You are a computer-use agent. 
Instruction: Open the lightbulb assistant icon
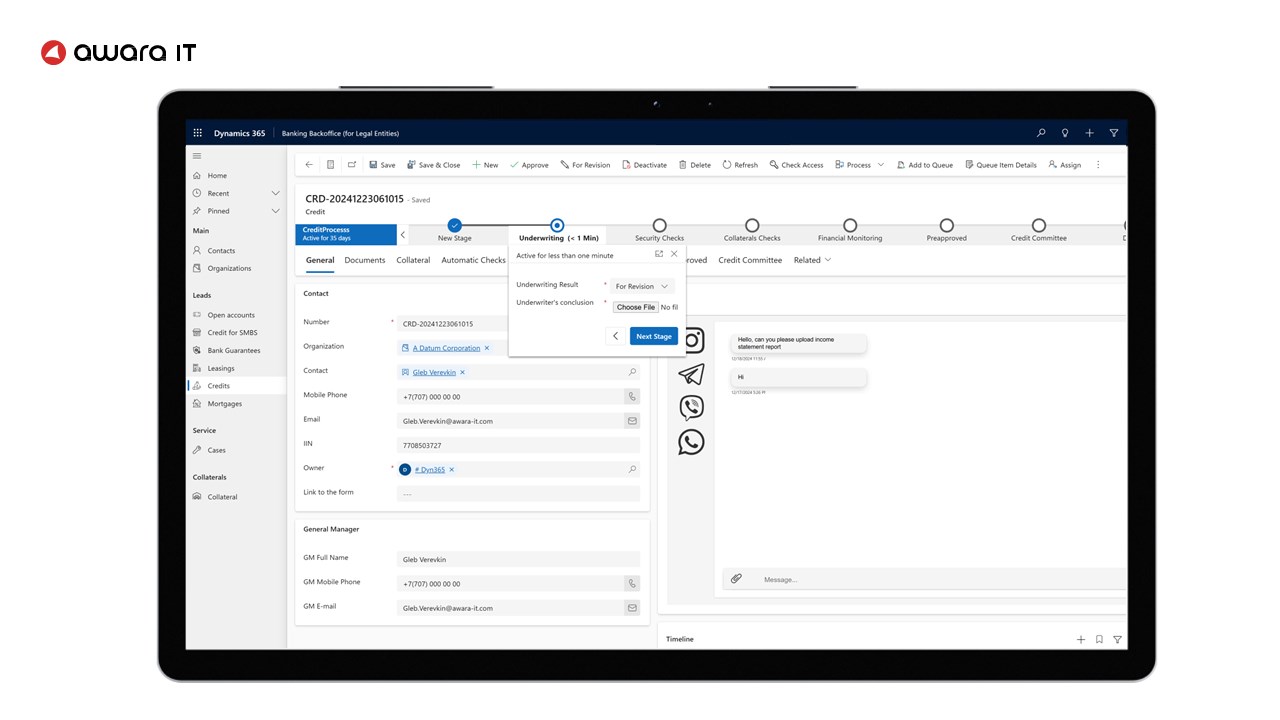pos(1065,133)
